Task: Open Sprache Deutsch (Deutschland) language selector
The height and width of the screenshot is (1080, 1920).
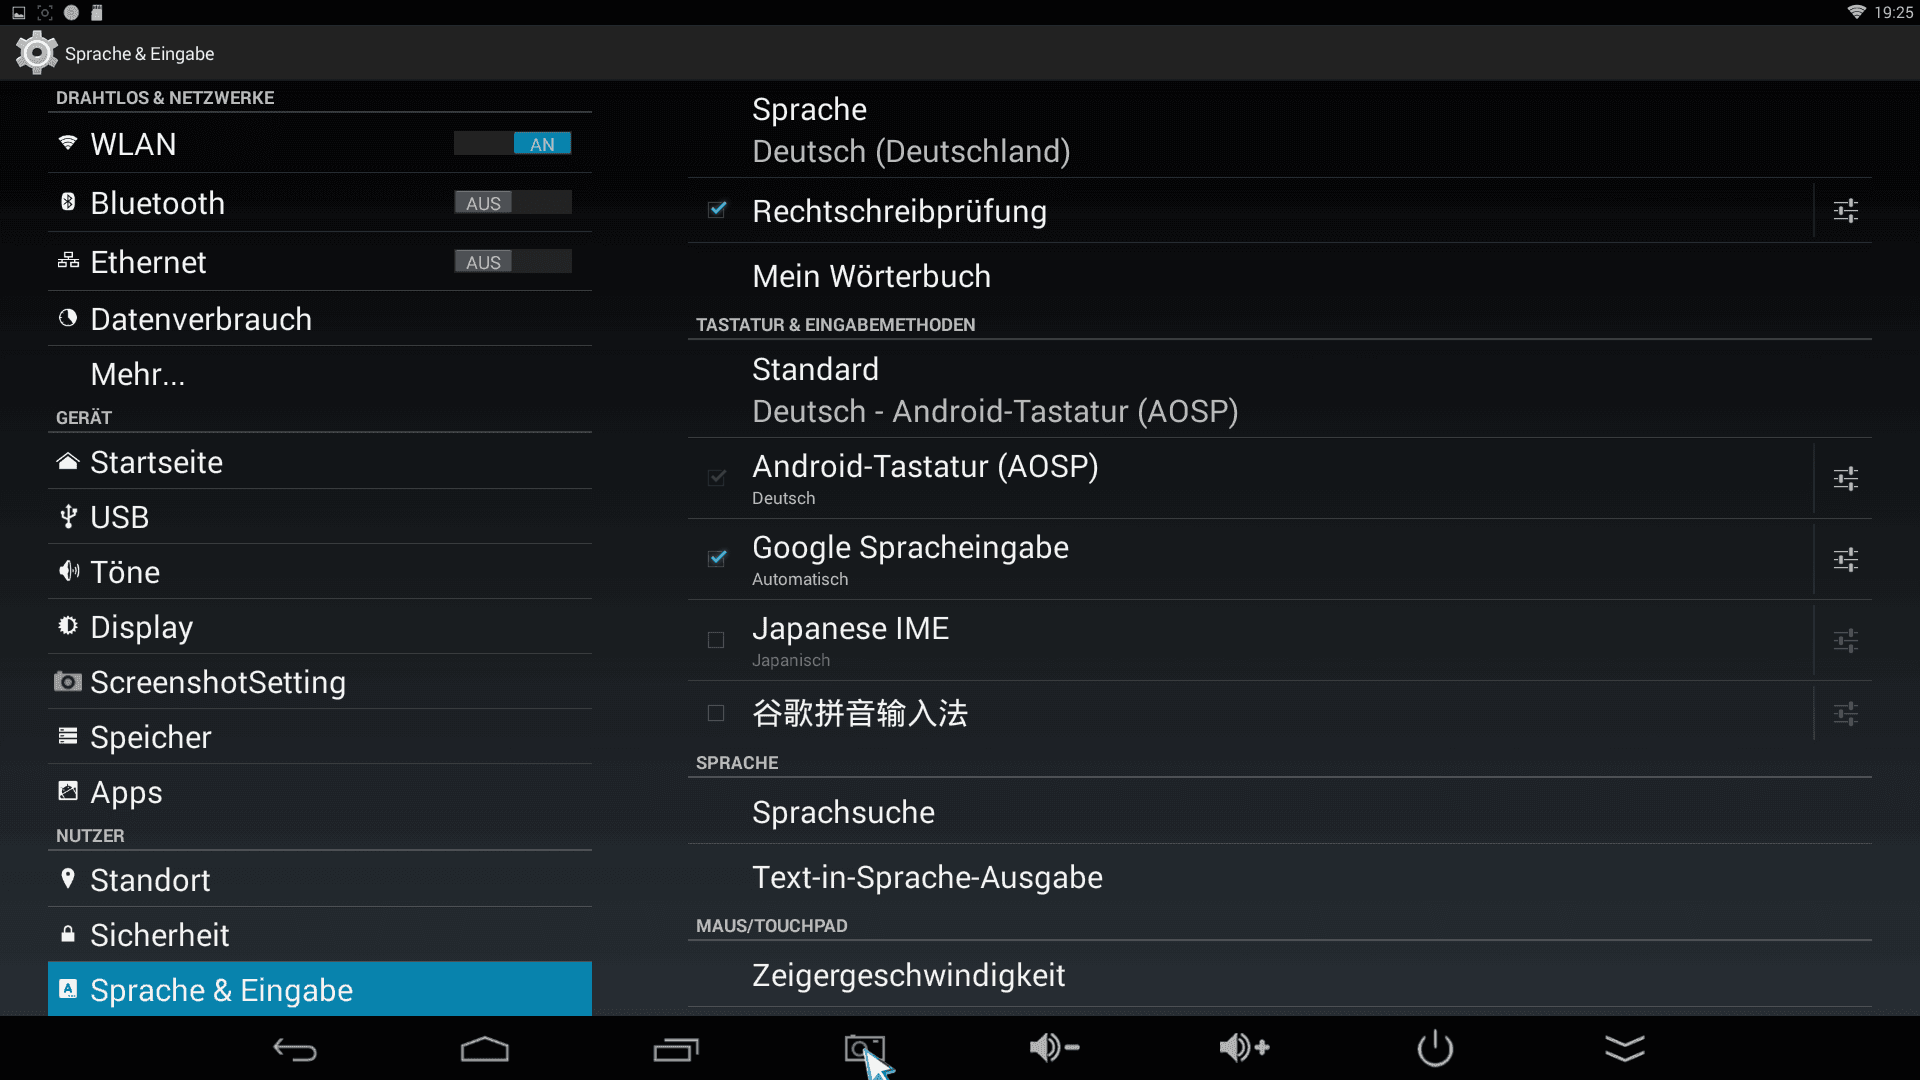Action: pyautogui.click(x=1280, y=130)
